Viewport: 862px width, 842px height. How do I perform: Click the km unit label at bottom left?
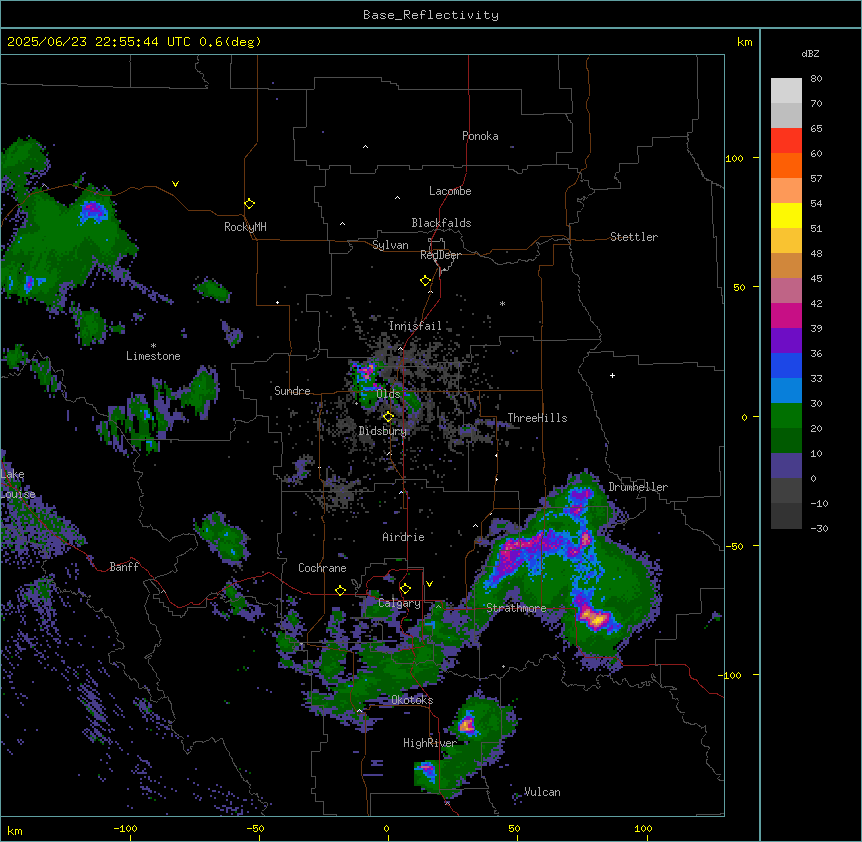pyautogui.click(x=15, y=830)
